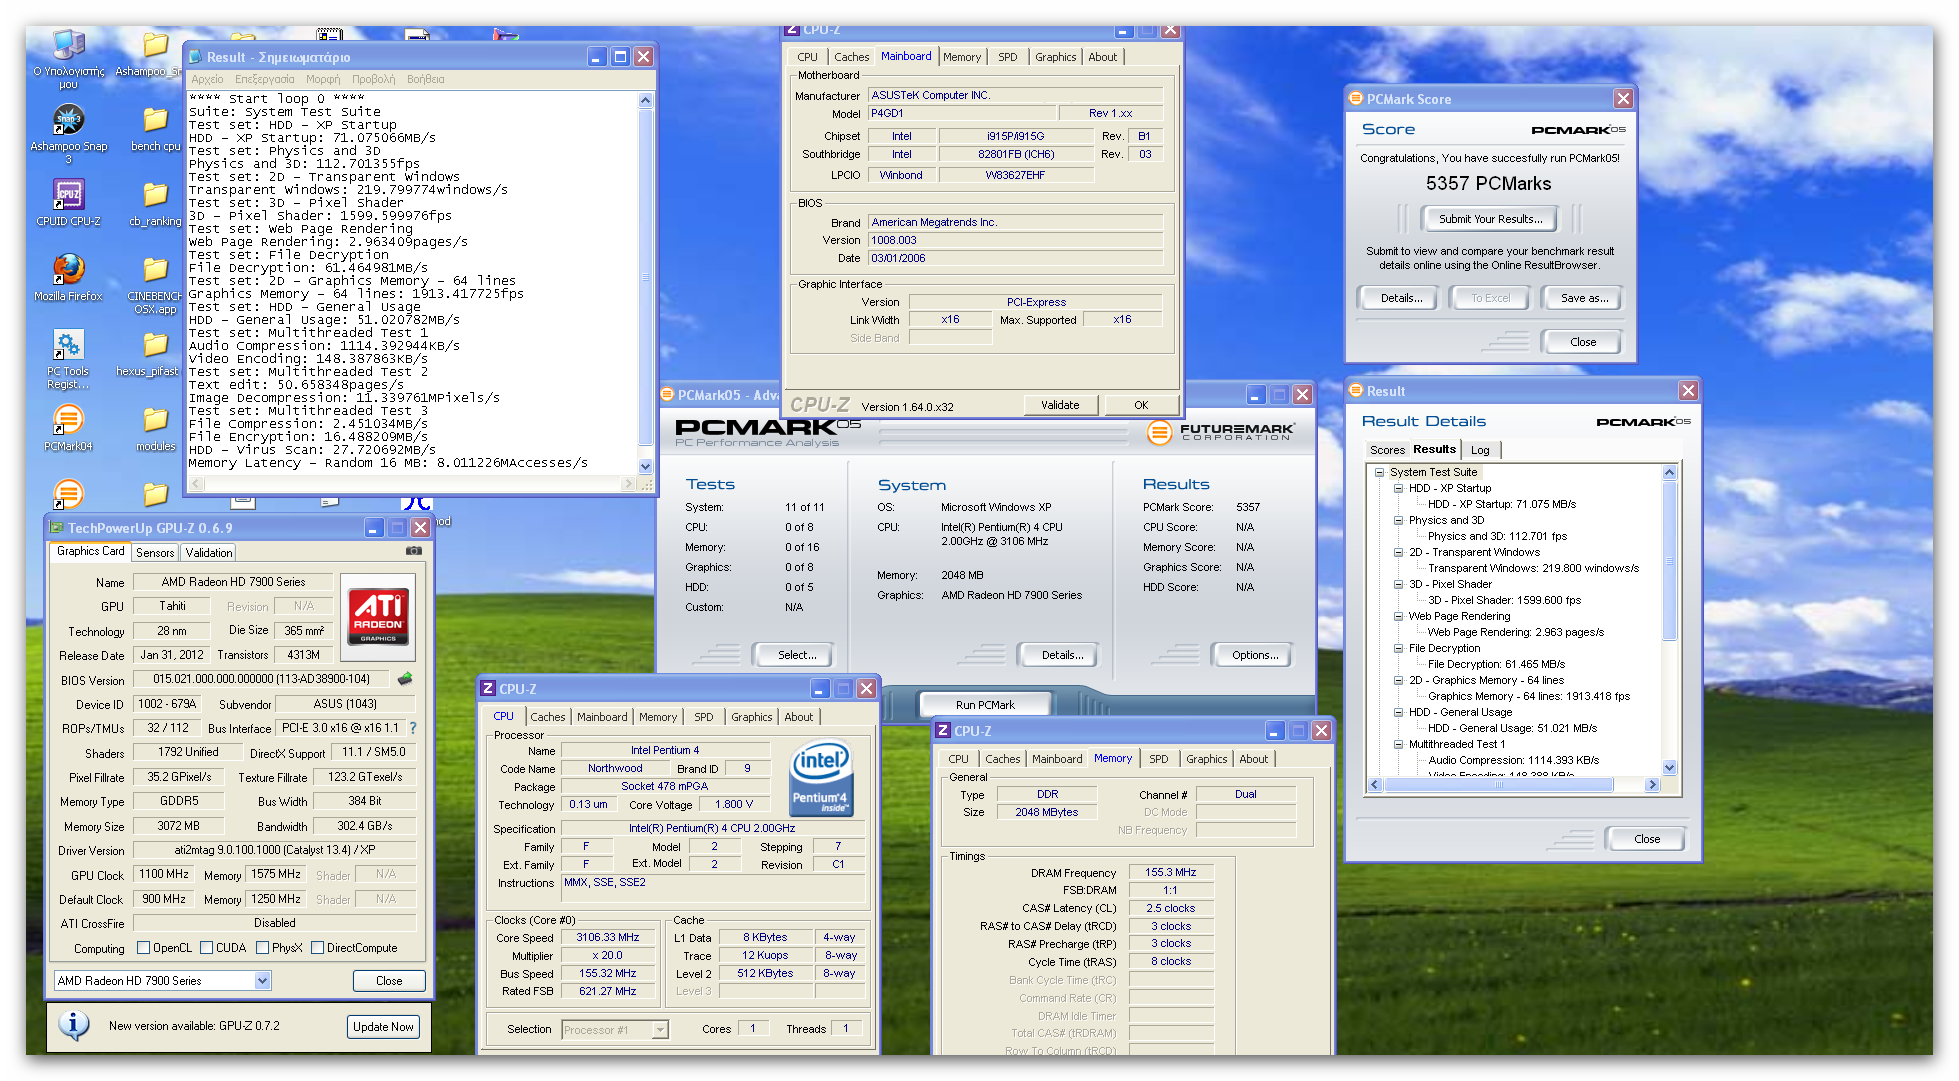This screenshot has width=1959, height=1081.
Task: Open the CINEBENCH OSX.app desktop folder
Action: [x=155, y=284]
